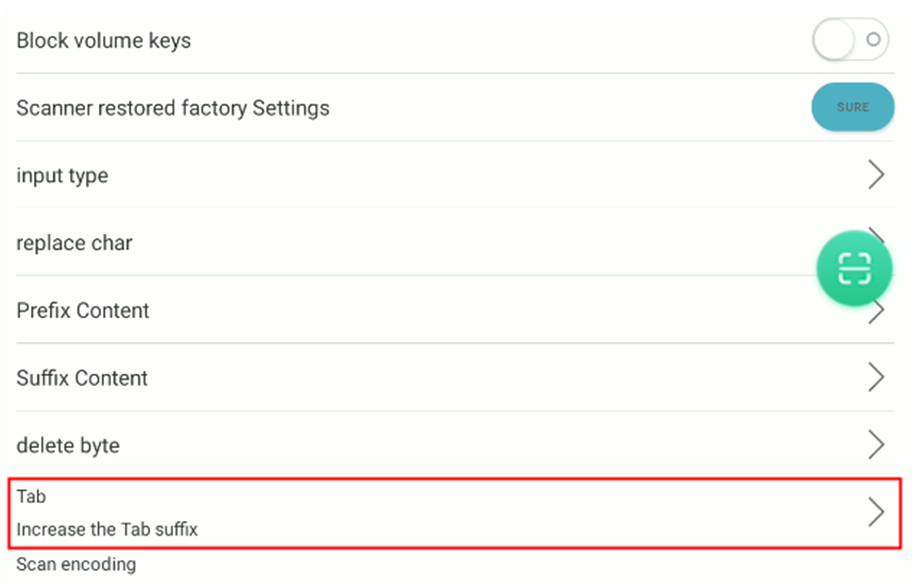917x584 pixels.
Task: Click the partly hidden replace char arrow
Action: tap(876, 234)
